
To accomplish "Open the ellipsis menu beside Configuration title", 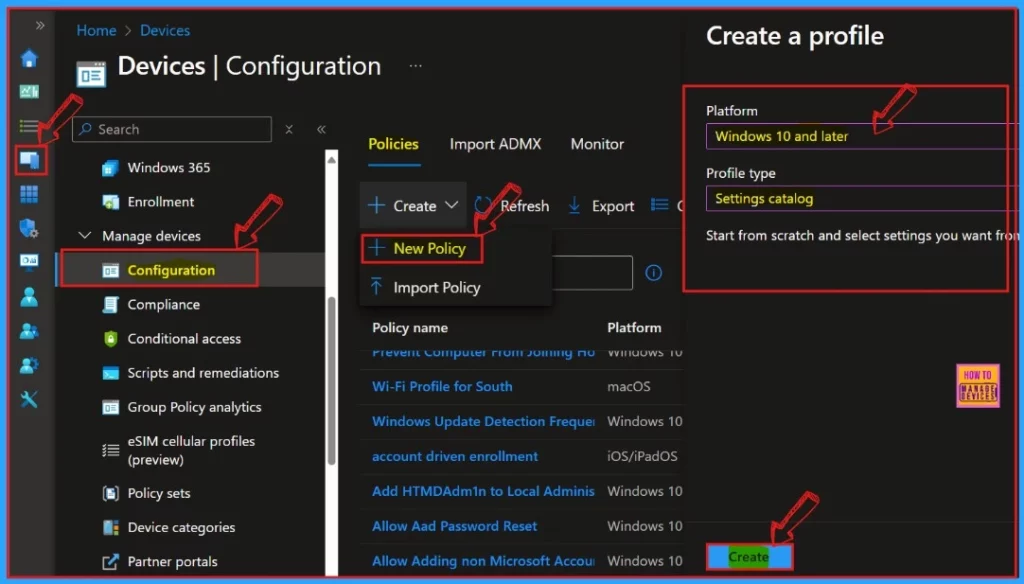I will 415,66.
